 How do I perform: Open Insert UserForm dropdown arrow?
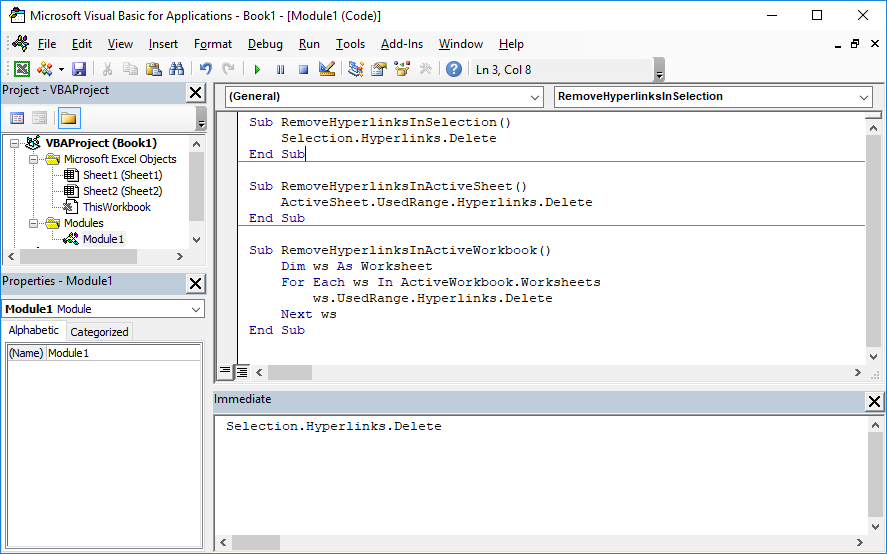[x=61, y=70]
